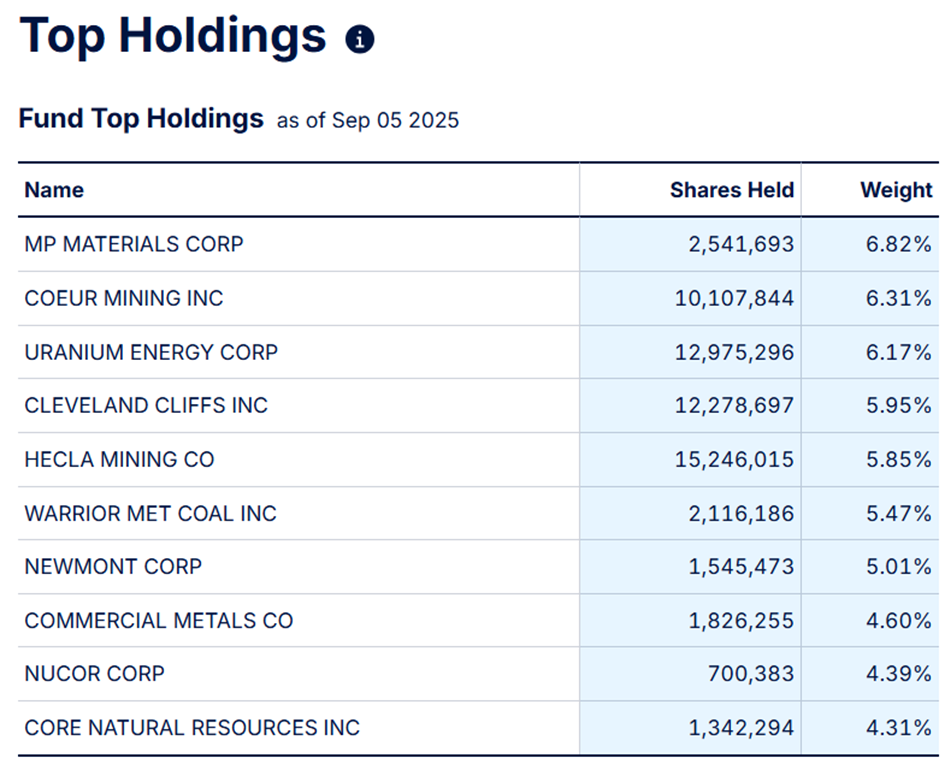Select the NUCOR CORP holding name
945x764 pixels.
tap(95, 674)
